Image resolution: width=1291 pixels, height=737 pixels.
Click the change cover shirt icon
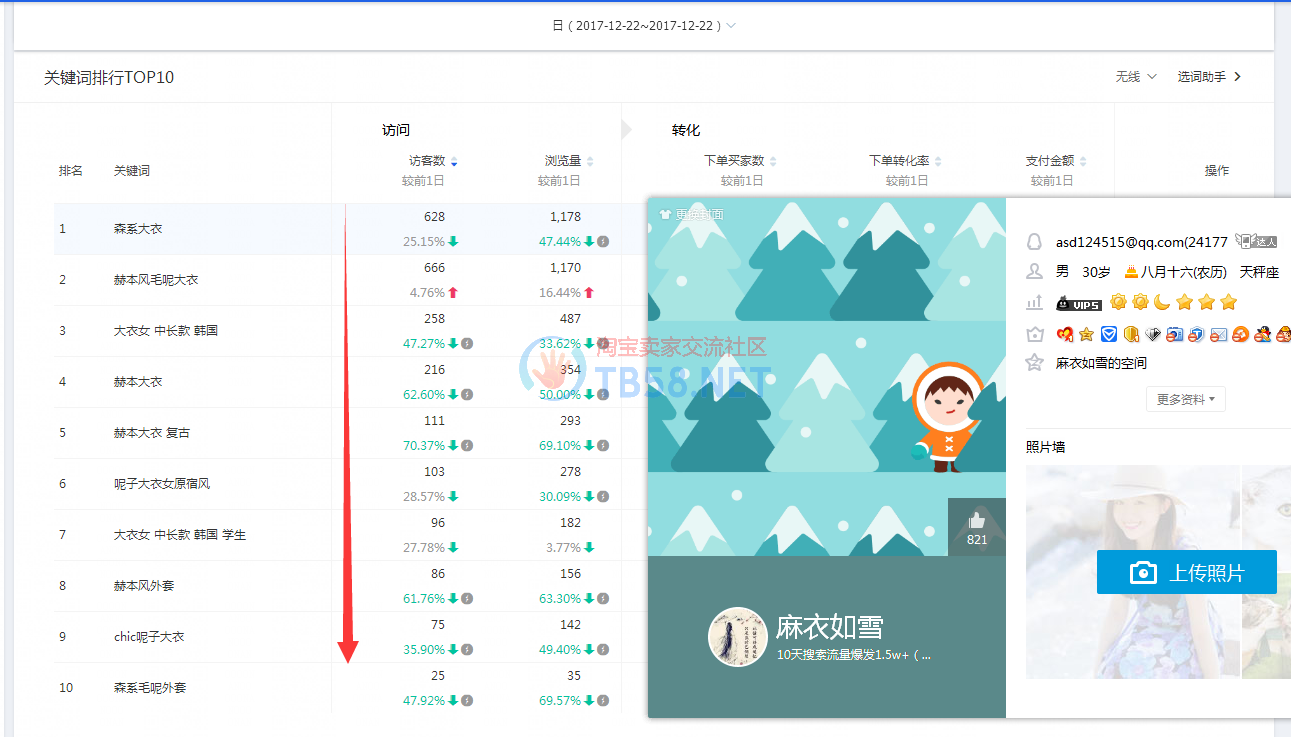(666, 214)
